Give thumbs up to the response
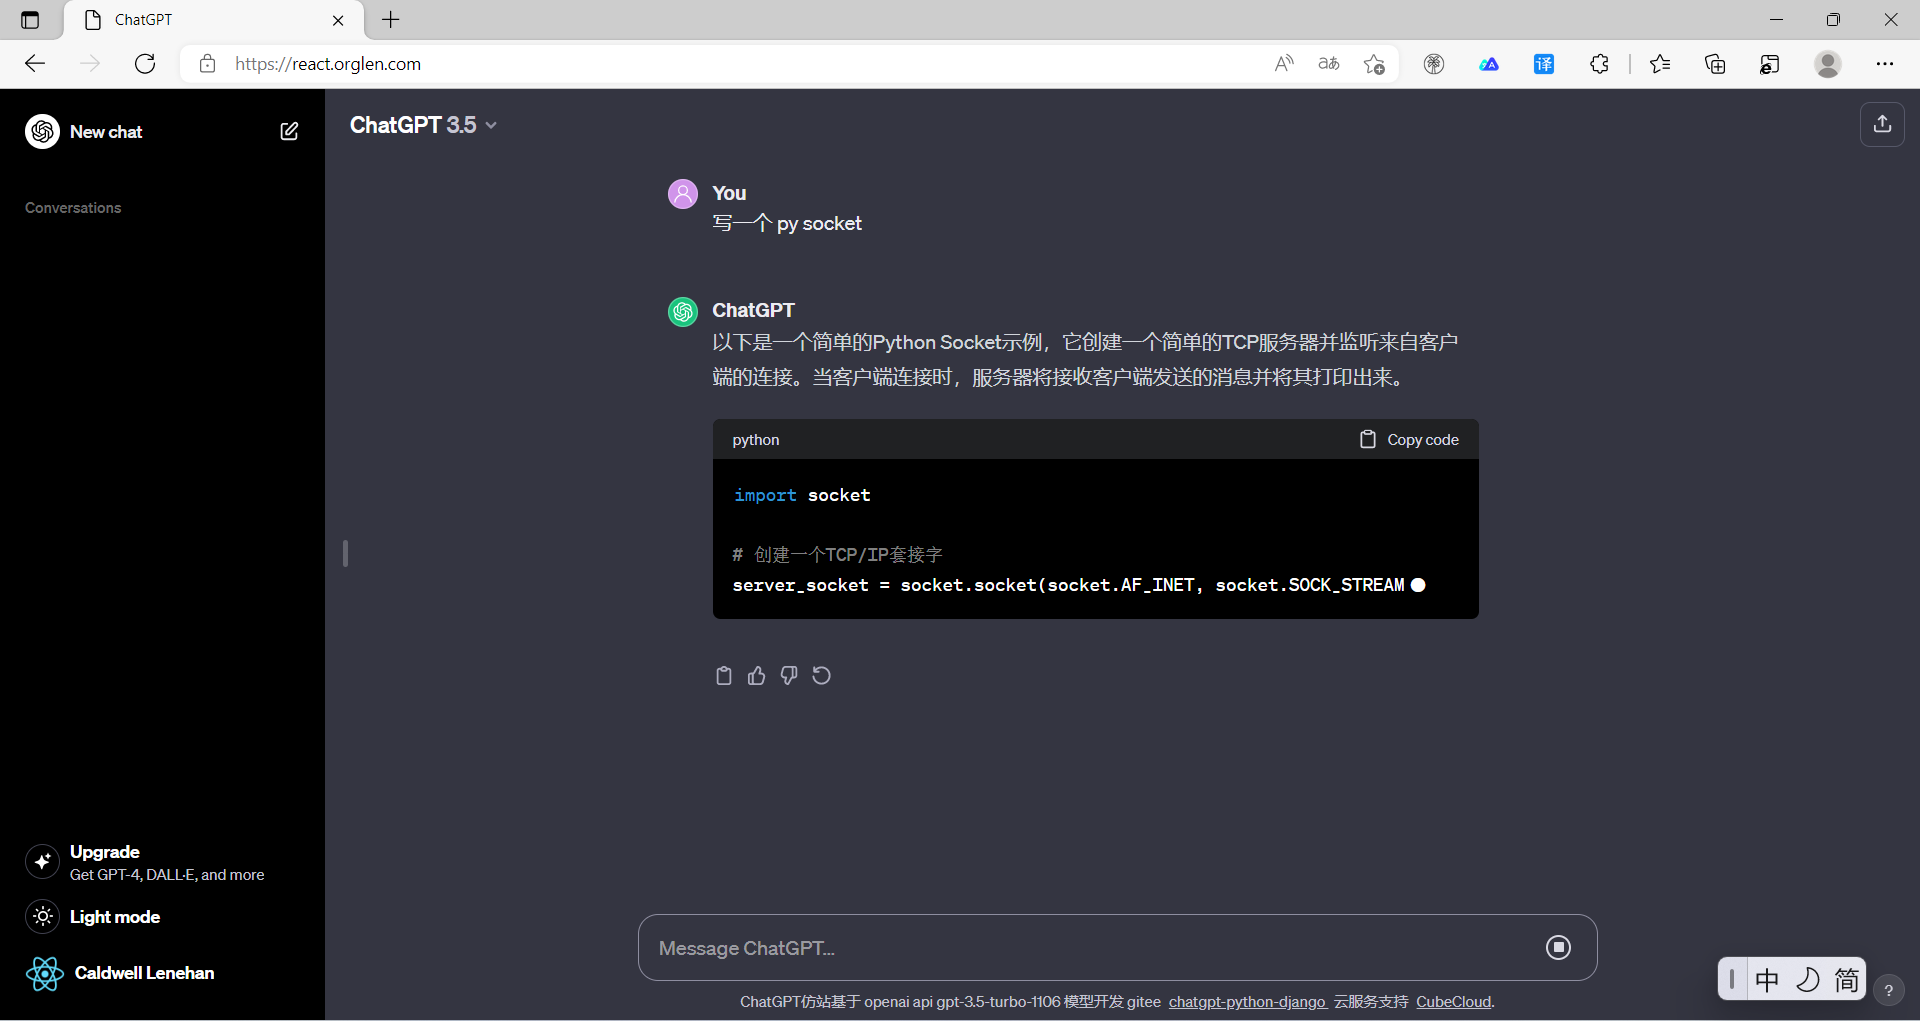Screen dimensions: 1920x1021 756,676
